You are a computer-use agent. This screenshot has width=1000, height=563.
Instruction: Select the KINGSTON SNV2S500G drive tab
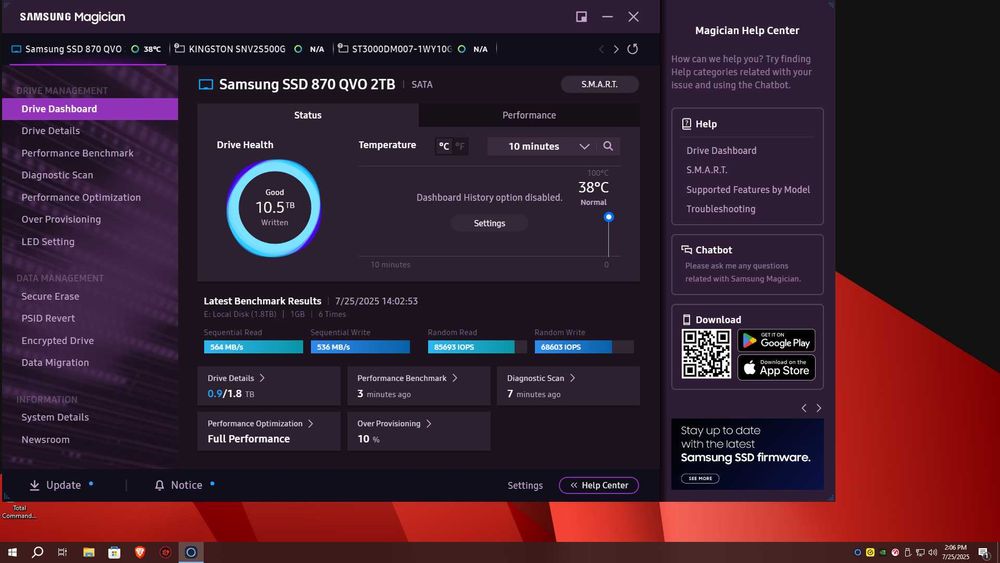(249, 49)
